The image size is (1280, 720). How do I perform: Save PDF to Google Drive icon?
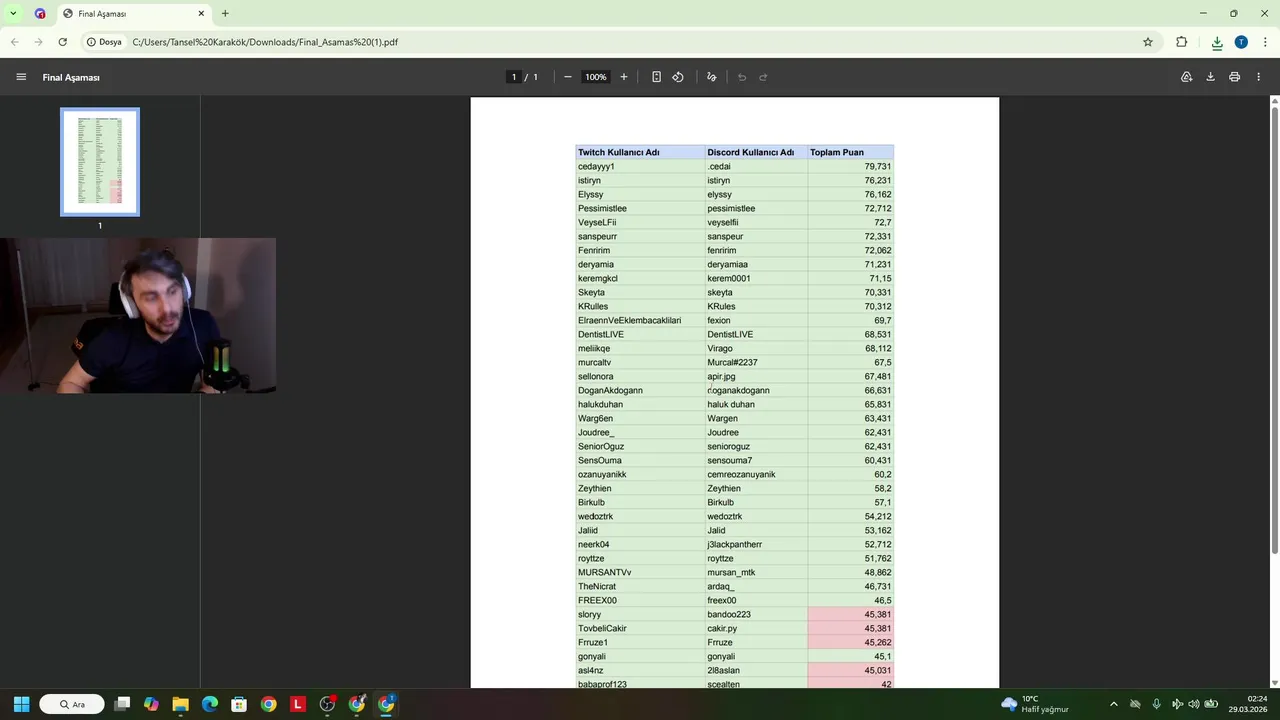pyautogui.click(x=1187, y=77)
